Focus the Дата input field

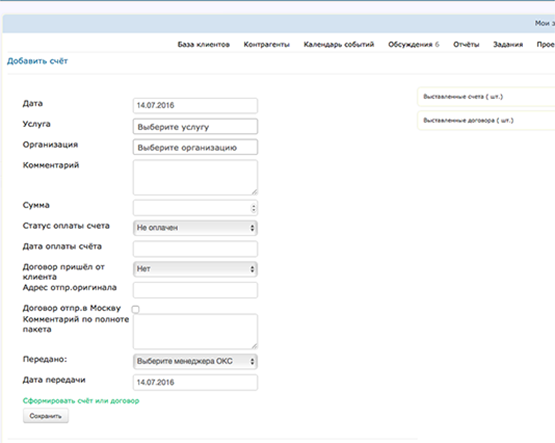(x=195, y=105)
